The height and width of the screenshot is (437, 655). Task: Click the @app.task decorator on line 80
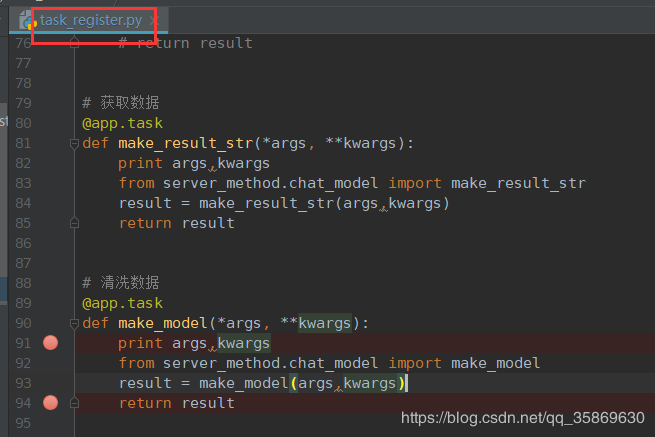click(122, 124)
